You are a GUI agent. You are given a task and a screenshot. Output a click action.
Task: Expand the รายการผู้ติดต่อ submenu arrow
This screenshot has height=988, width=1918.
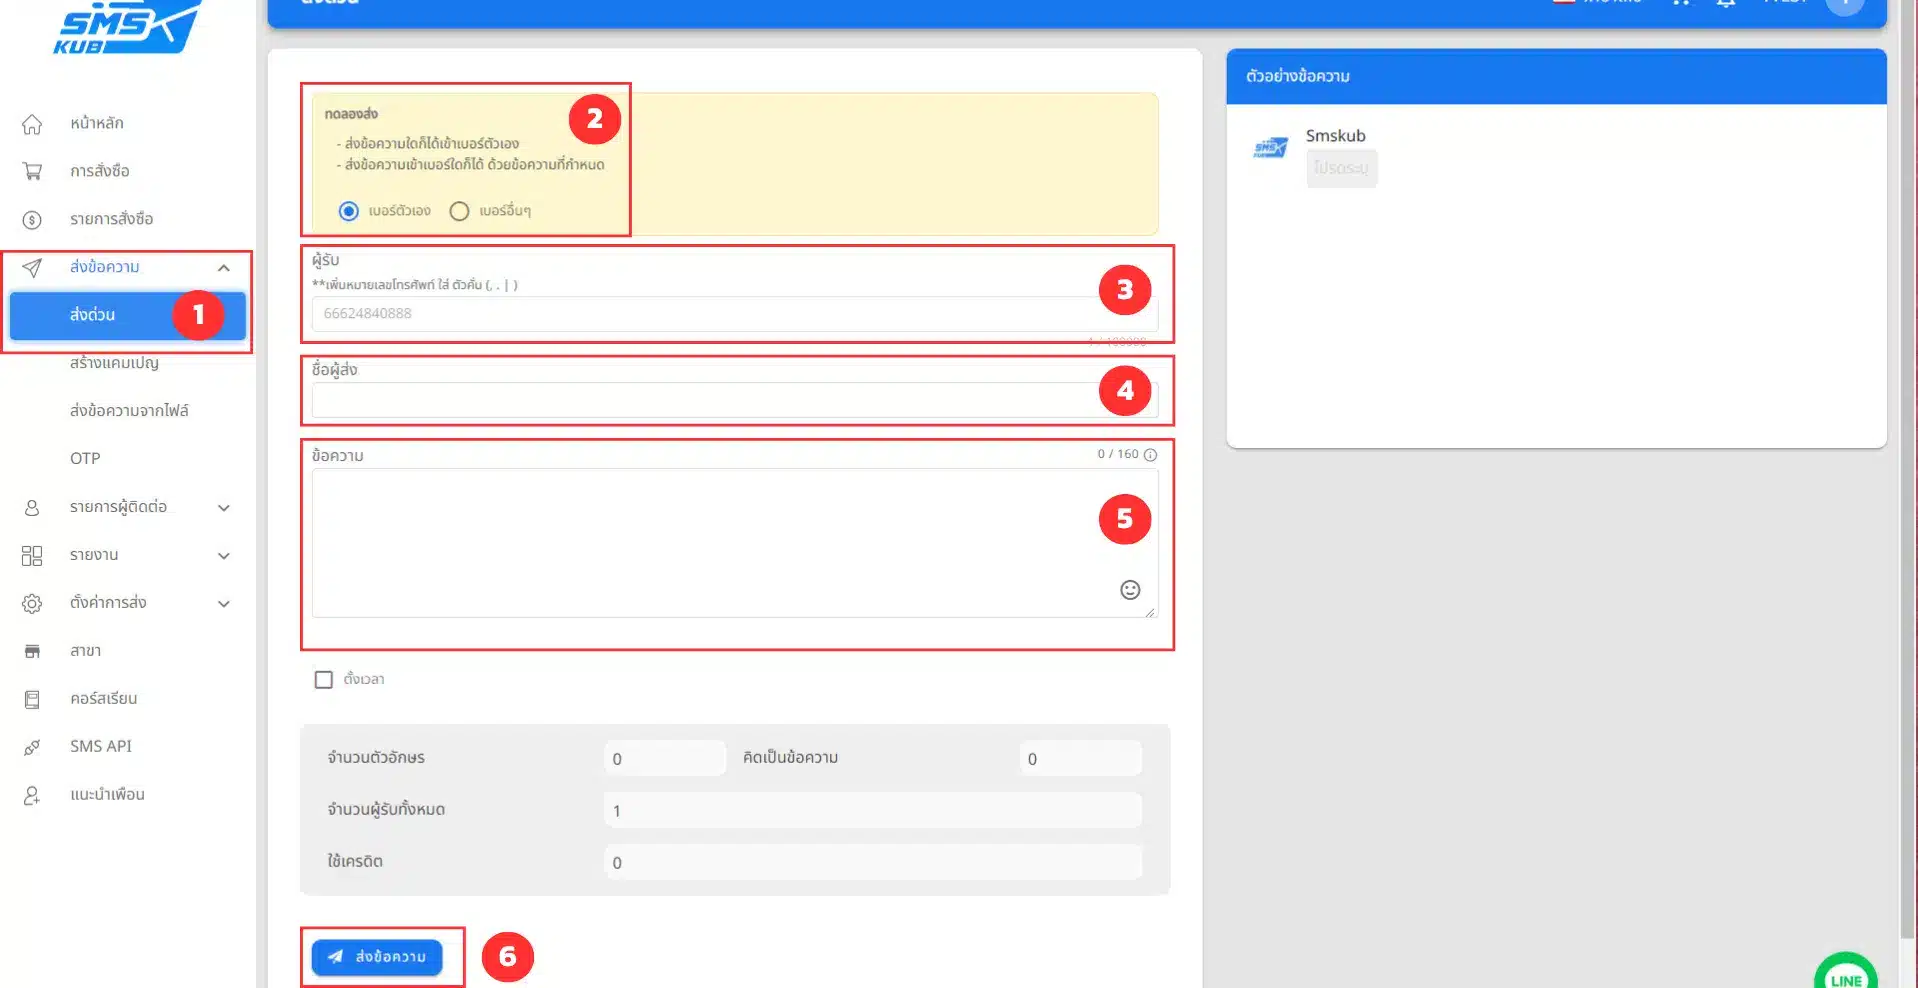224,508
